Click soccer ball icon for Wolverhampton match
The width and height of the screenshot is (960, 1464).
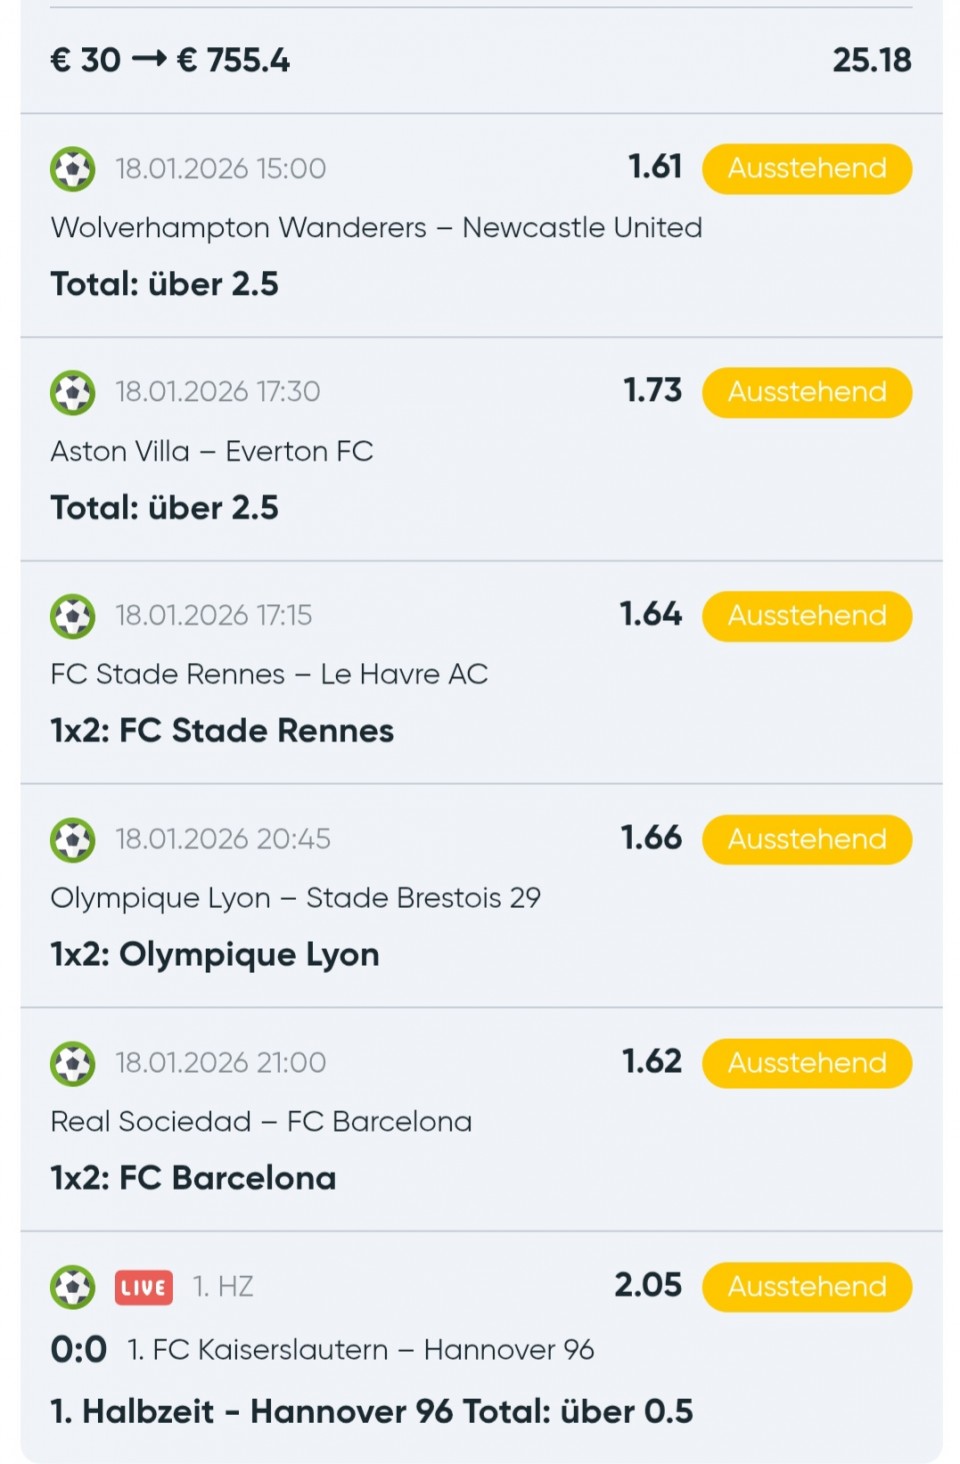pyautogui.click(x=73, y=169)
